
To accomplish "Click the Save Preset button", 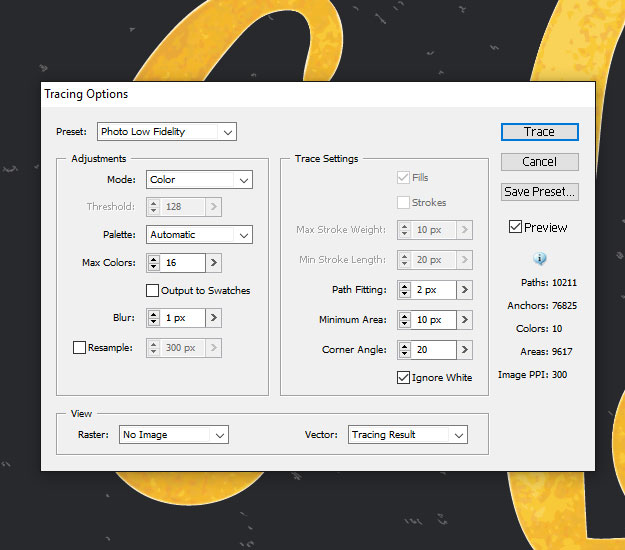I will pyautogui.click(x=539, y=192).
